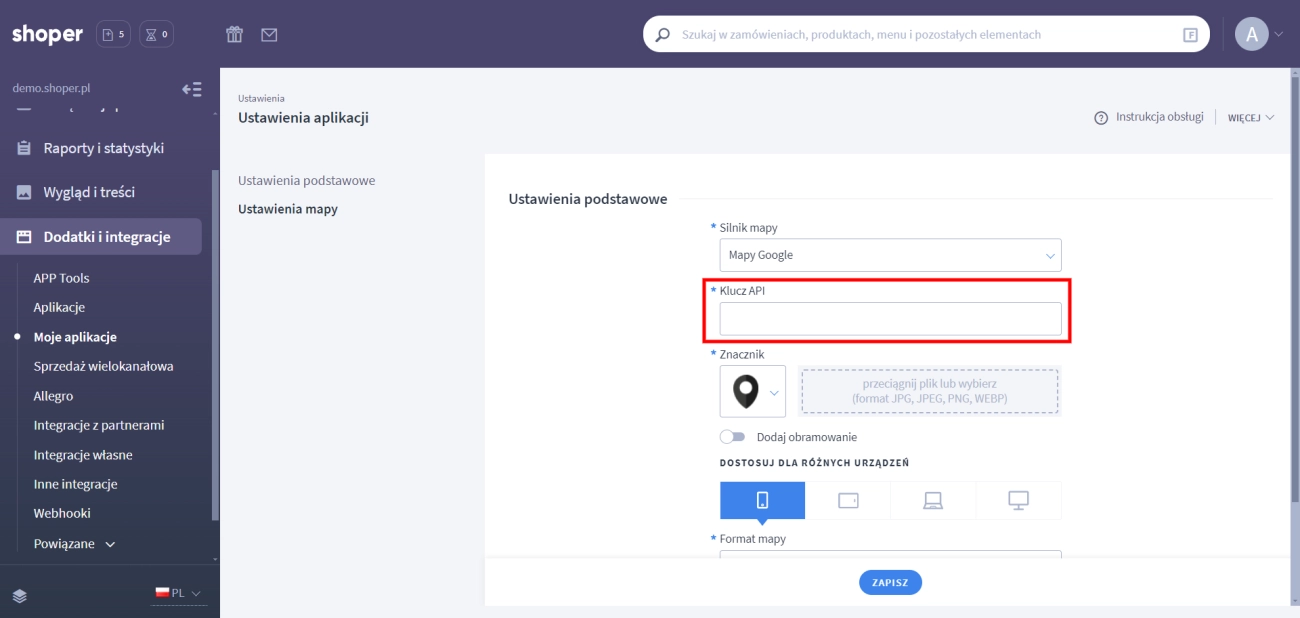Click the gift icon in top bar
The height and width of the screenshot is (618, 1300).
click(235, 35)
